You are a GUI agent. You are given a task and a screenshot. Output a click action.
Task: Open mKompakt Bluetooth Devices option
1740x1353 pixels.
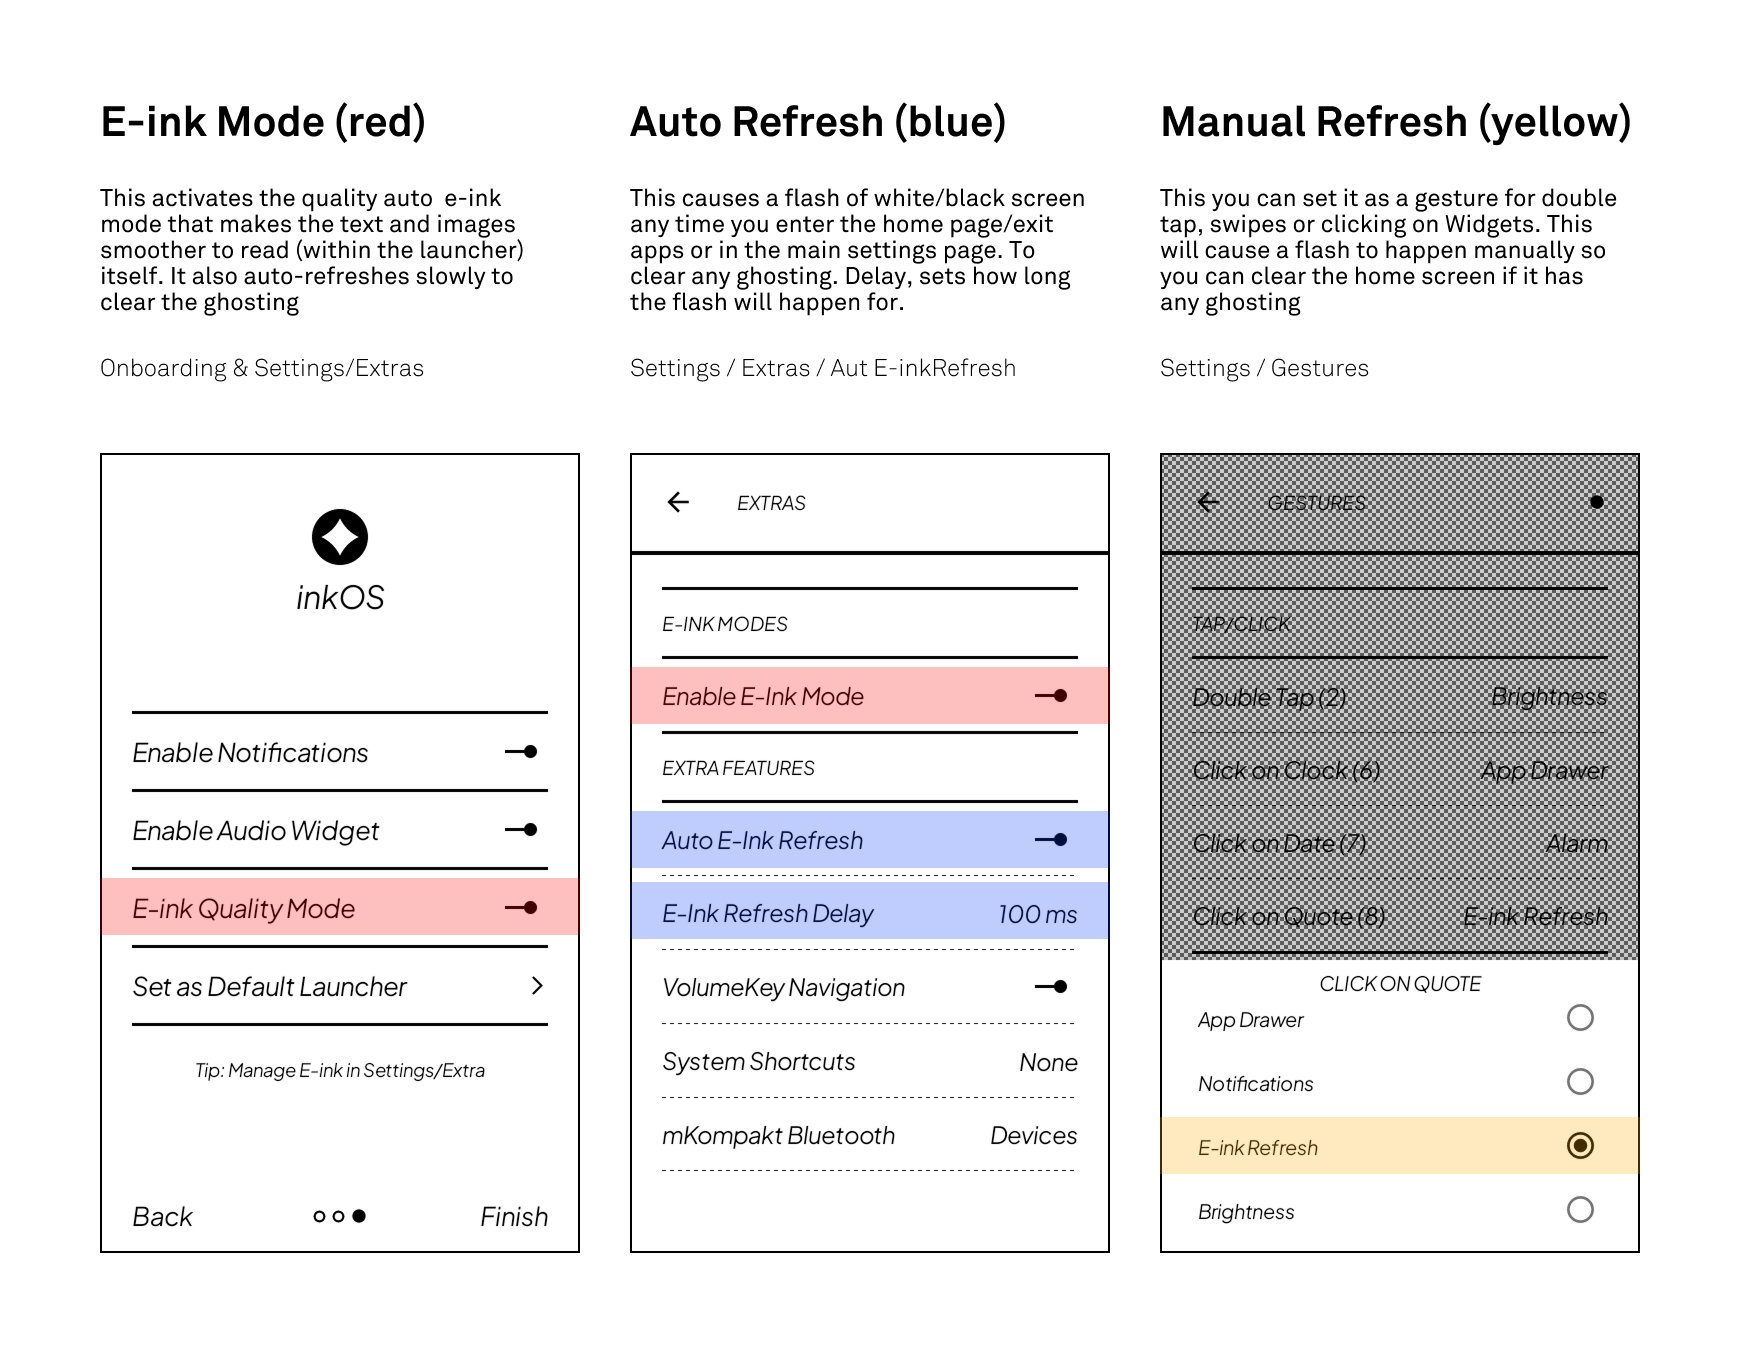coord(1033,1136)
